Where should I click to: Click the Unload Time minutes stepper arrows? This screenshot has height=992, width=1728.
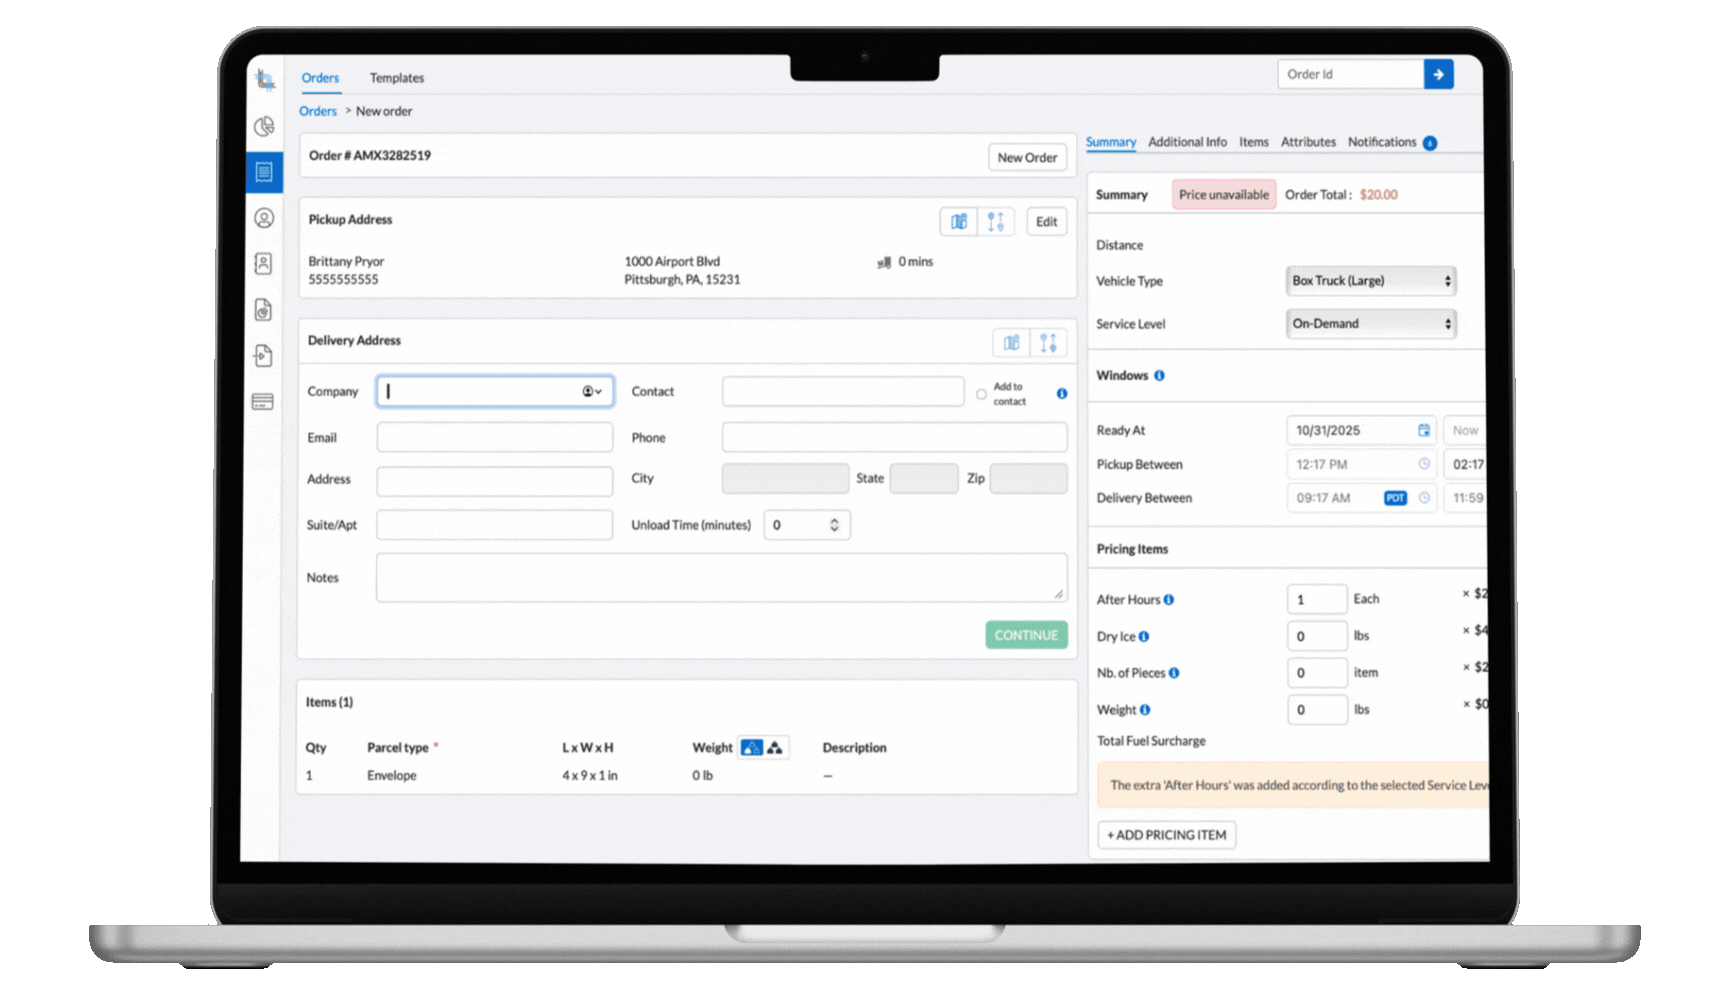pyautogui.click(x=834, y=525)
